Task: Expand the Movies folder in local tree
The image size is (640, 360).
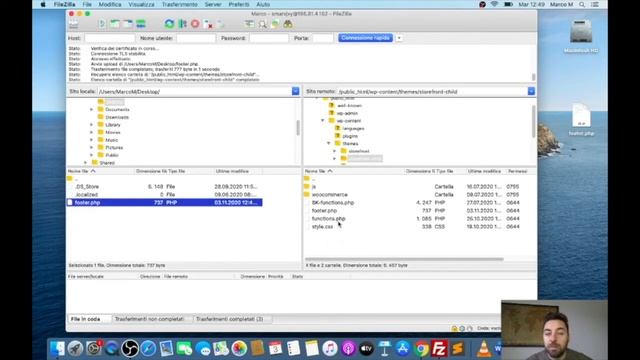Action: pos(91,133)
